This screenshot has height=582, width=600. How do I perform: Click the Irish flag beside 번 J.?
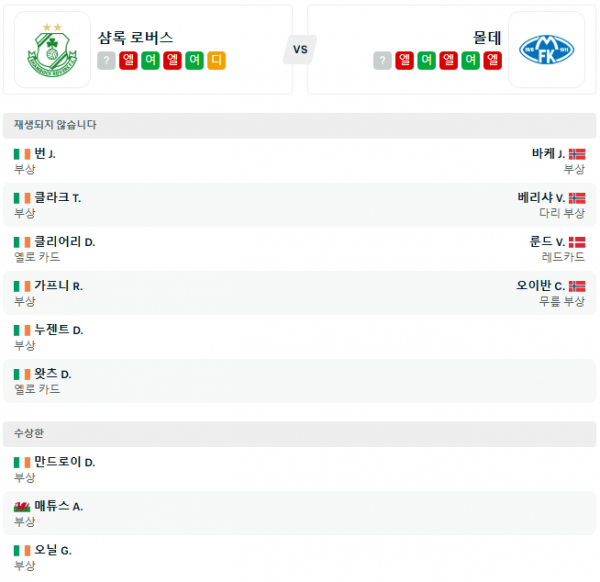pos(22,154)
